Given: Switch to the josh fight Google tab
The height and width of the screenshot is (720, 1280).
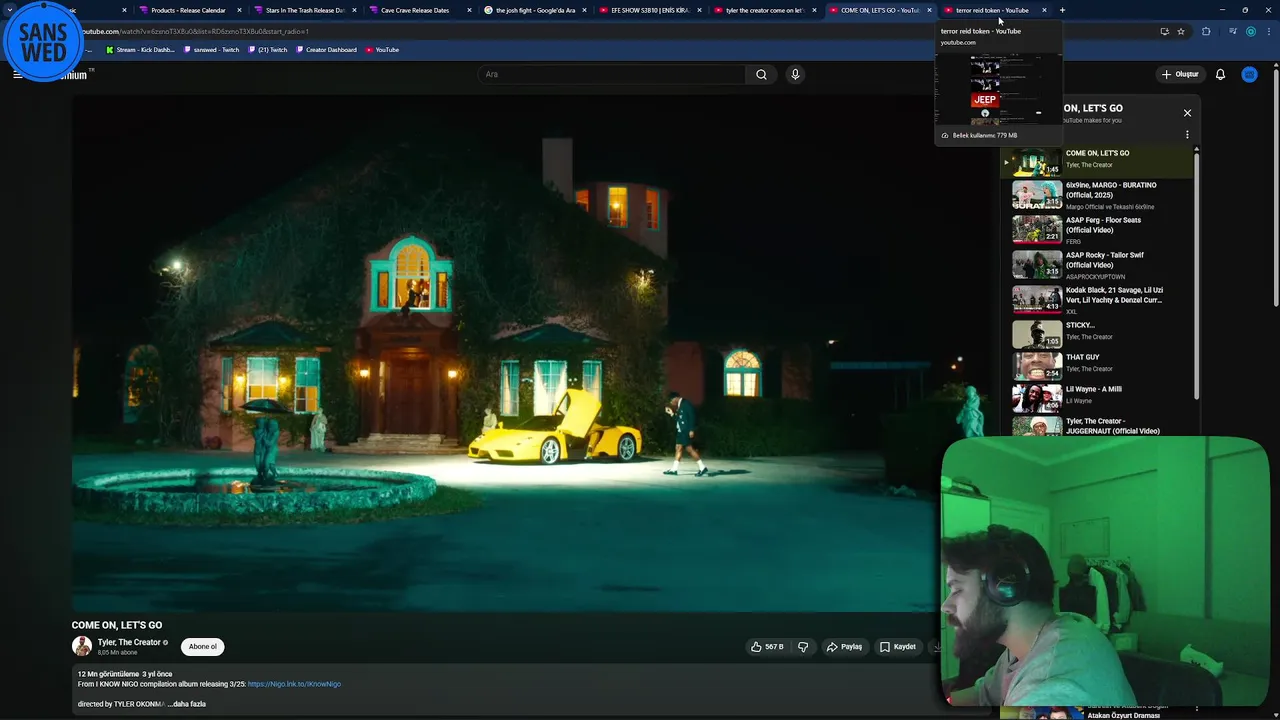Looking at the screenshot, I should point(535,10).
